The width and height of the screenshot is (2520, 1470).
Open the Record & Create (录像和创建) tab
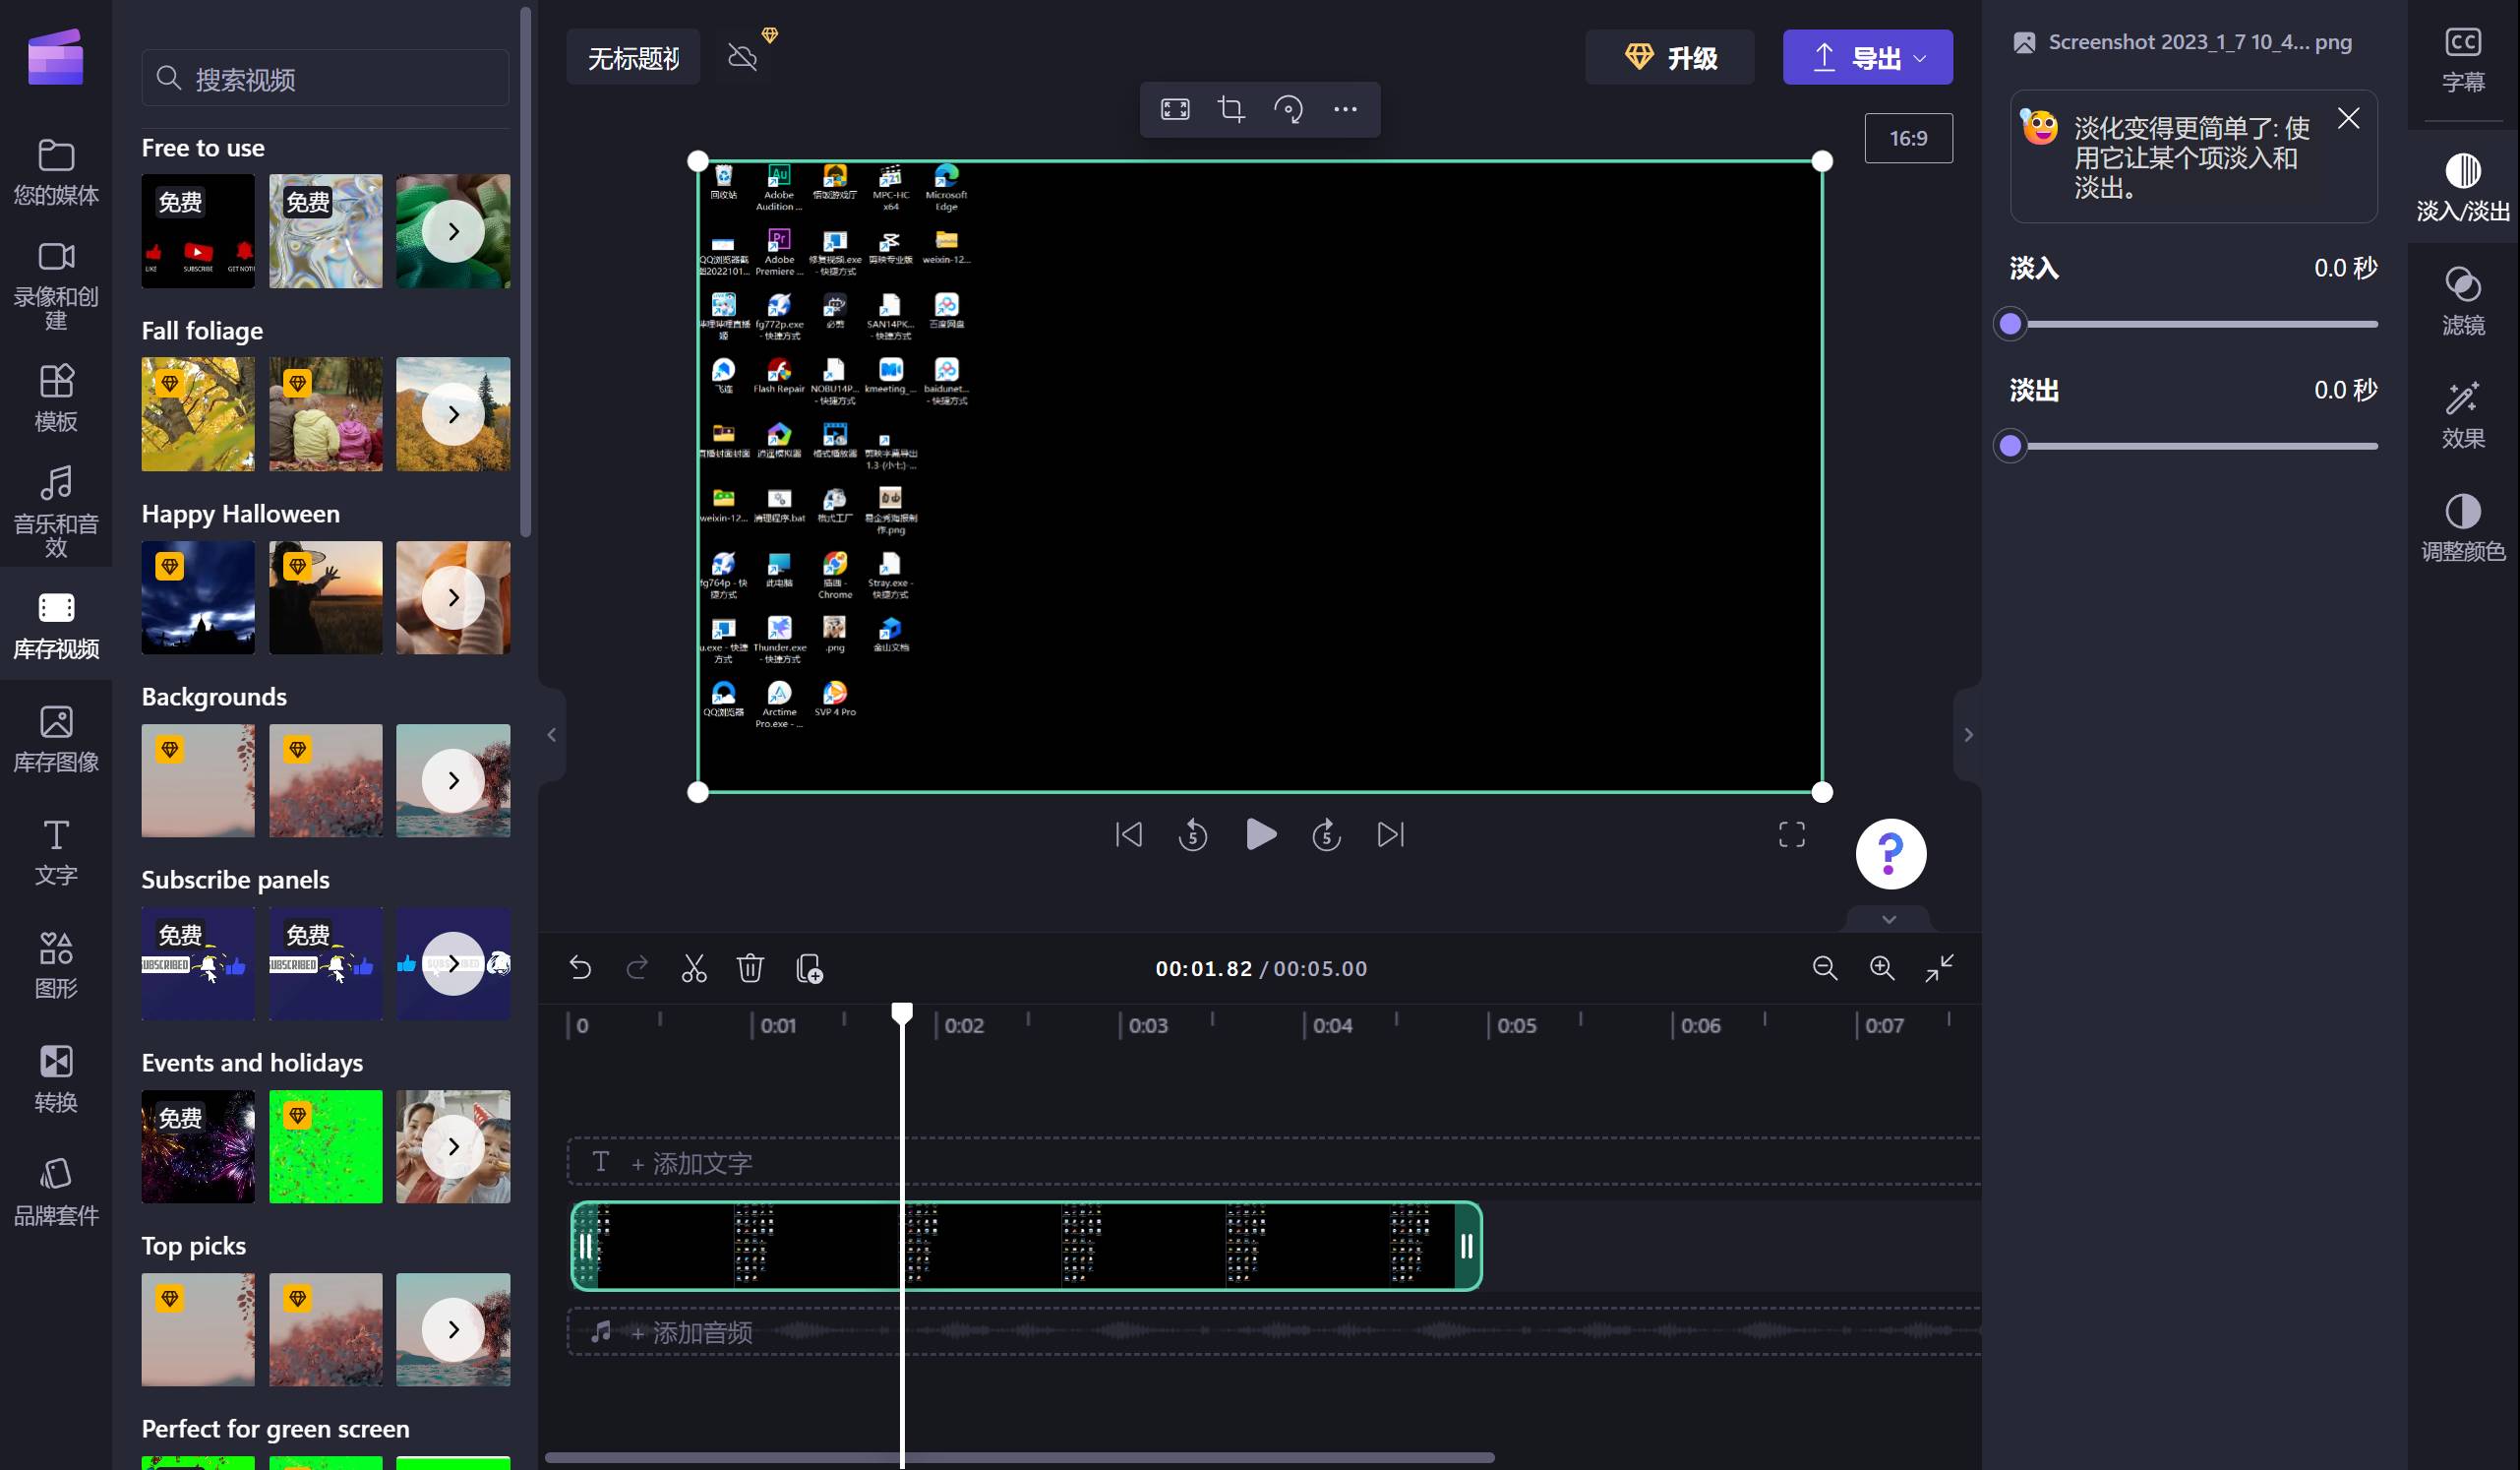(x=56, y=284)
